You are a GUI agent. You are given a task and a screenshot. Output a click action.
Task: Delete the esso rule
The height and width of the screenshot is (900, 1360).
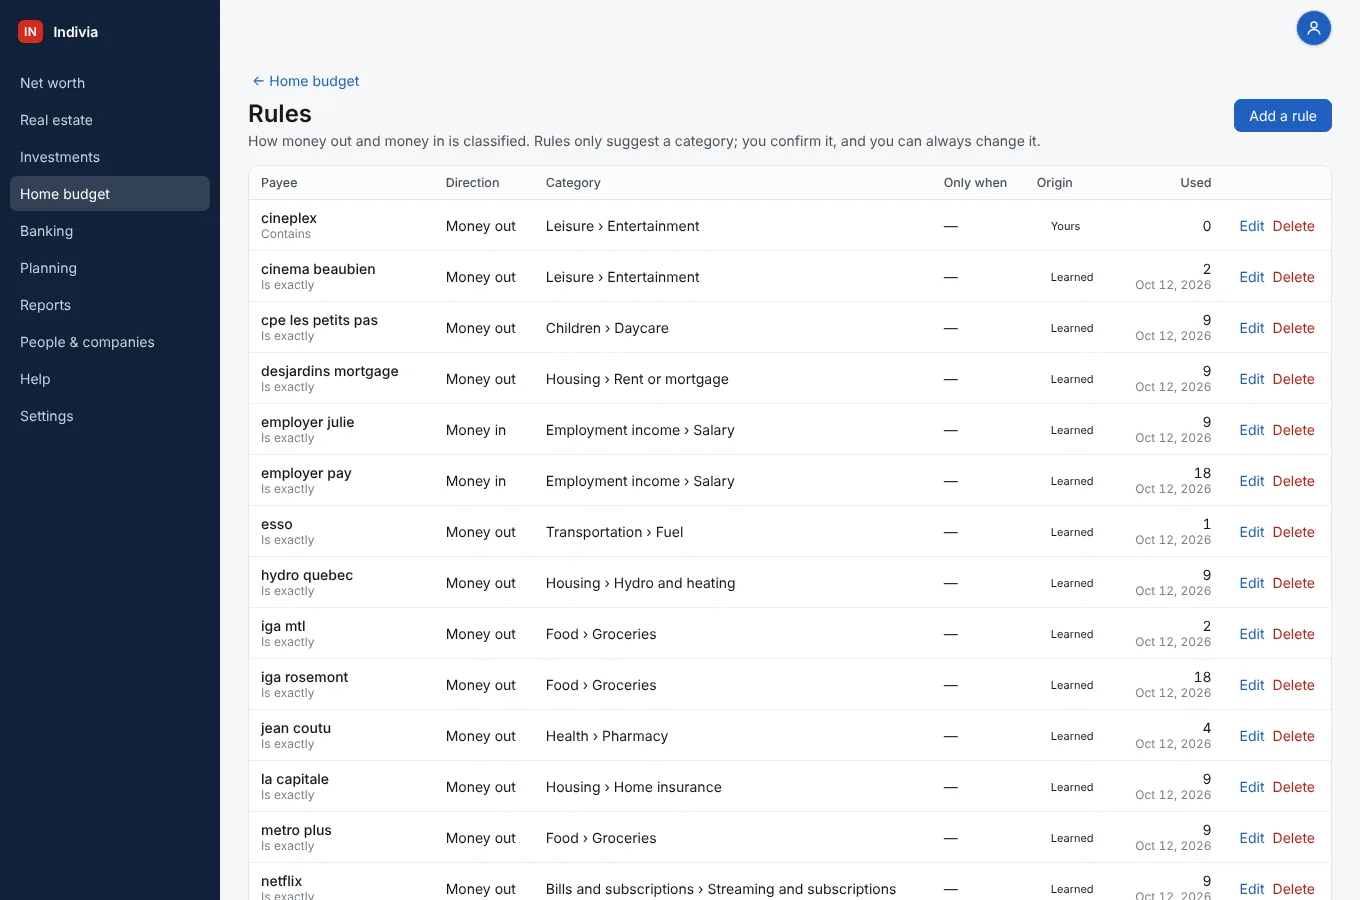[1293, 532]
